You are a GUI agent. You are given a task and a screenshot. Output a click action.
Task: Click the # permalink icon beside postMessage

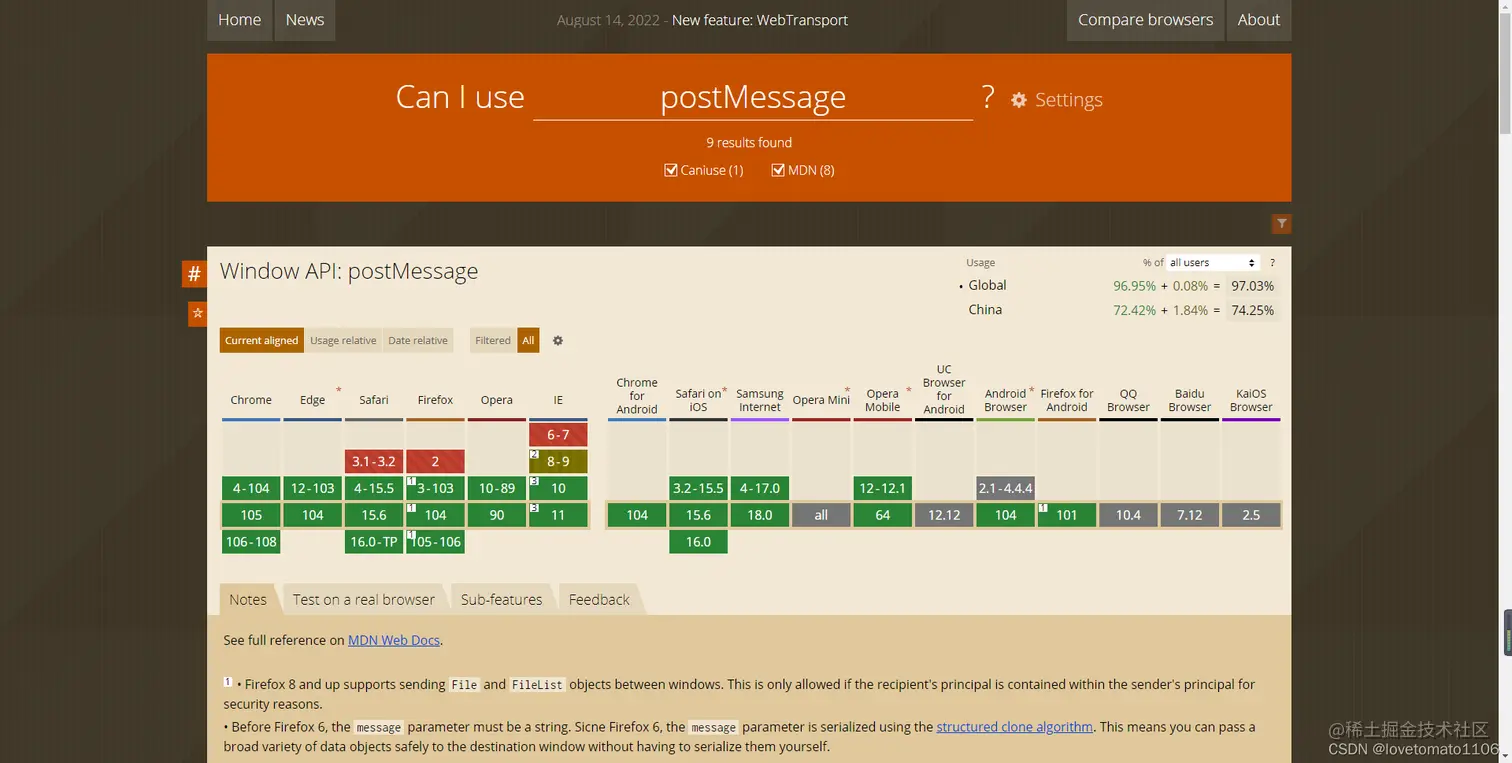point(194,274)
